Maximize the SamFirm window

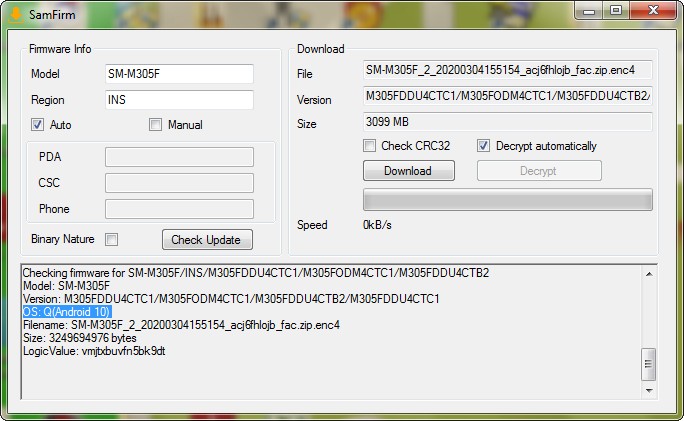coord(616,10)
